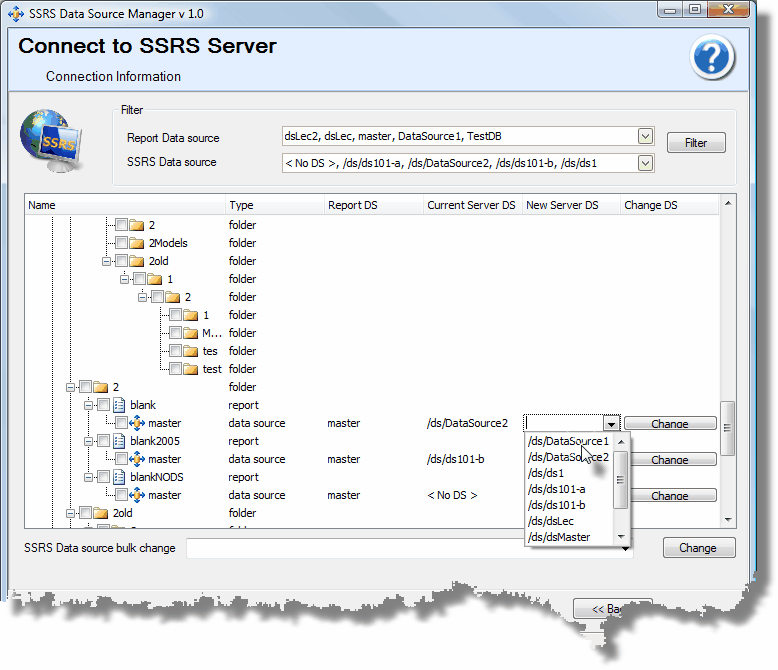Click the test folder icon
778x670 pixels.
click(191, 369)
